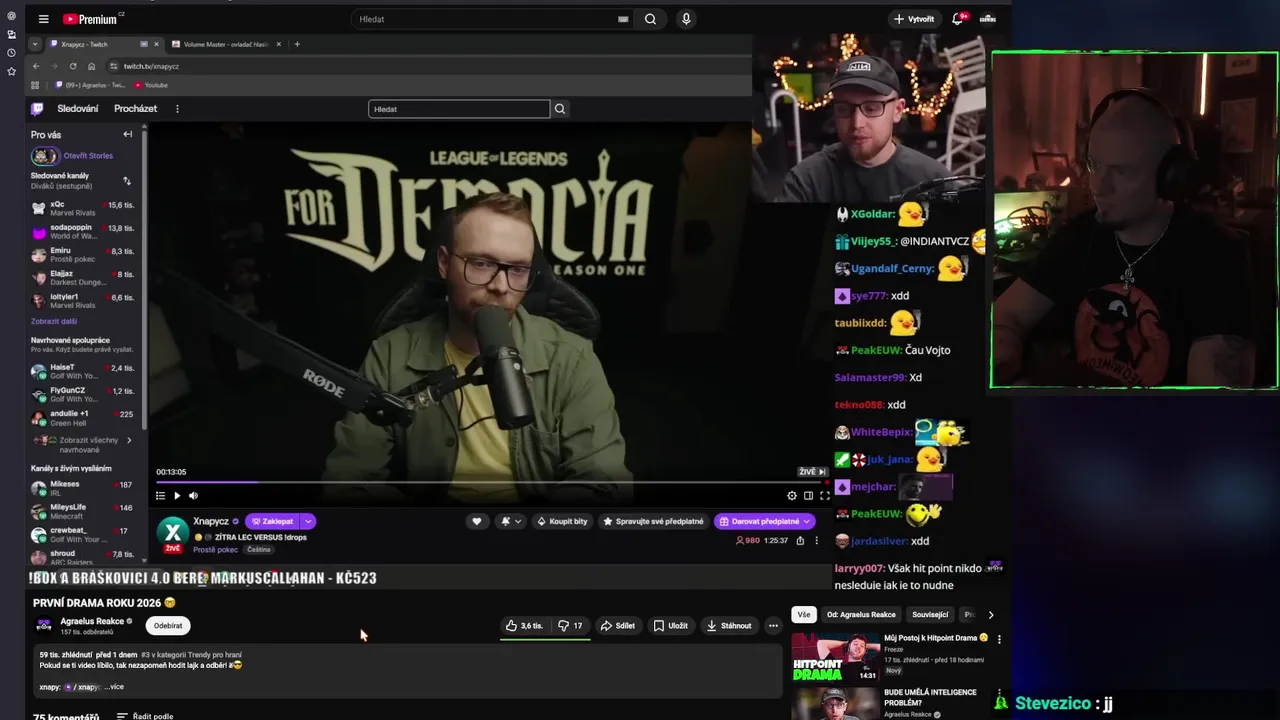This screenshot has width=1280, height=720.
Task: Open Twitch notification bell dropdown
Action: tap(510, 521)
